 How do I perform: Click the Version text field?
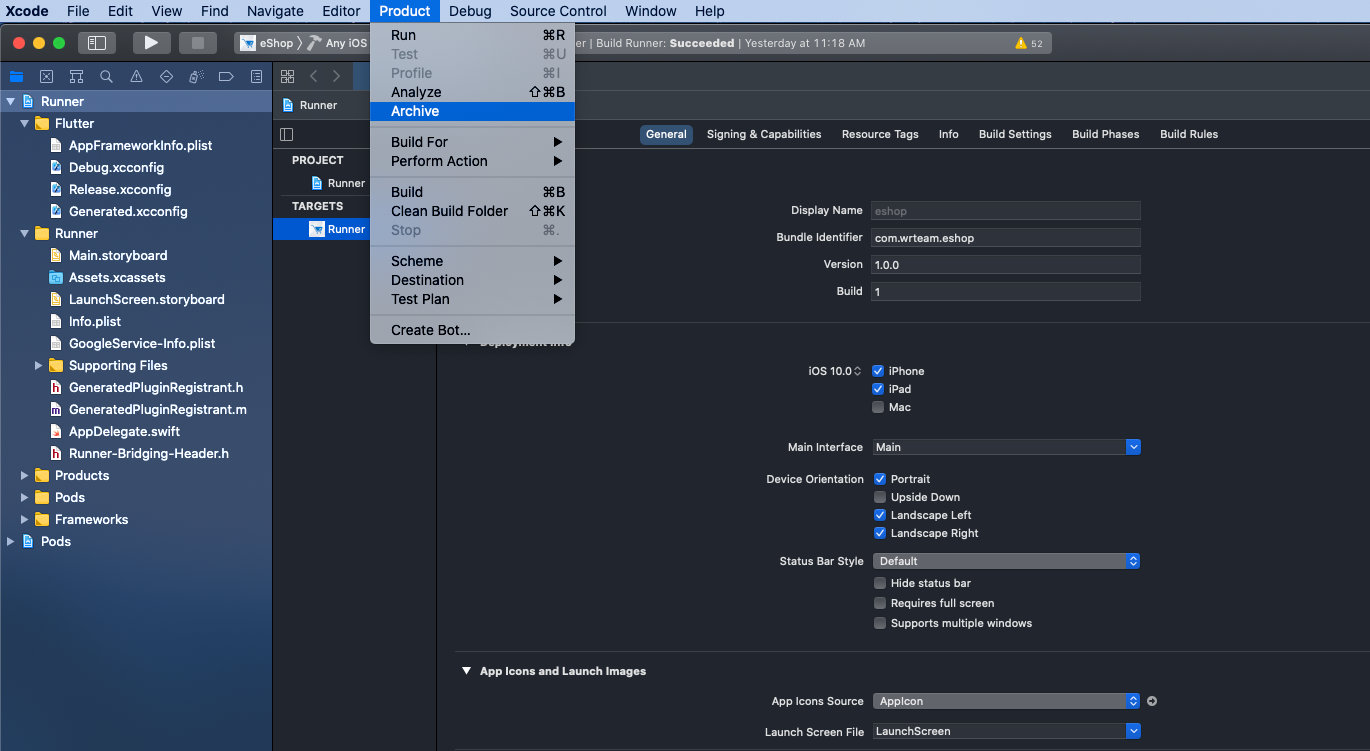[1005, 264]
